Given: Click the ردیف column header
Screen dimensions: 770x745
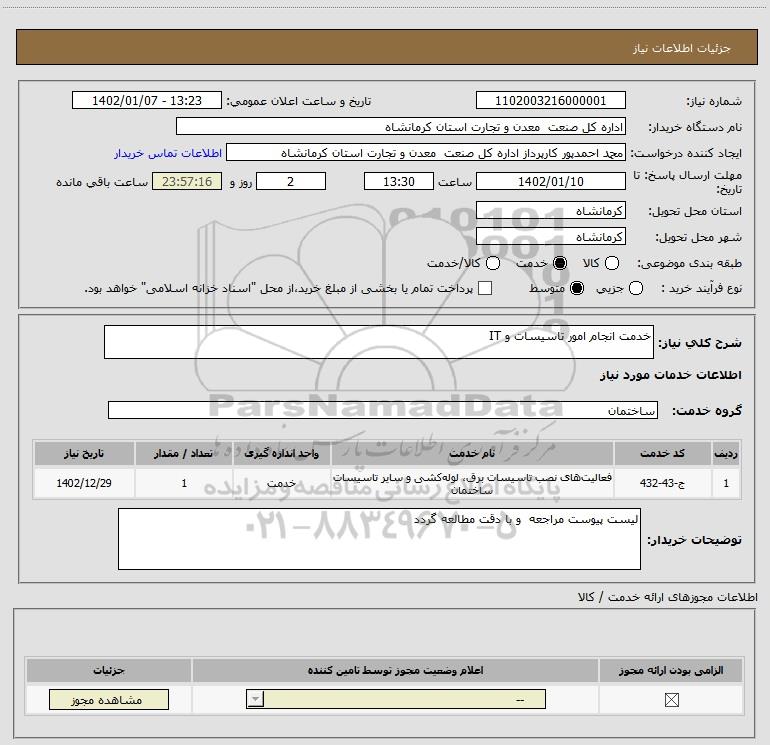Looking at the screenshot, I should [x=726, y=453].
